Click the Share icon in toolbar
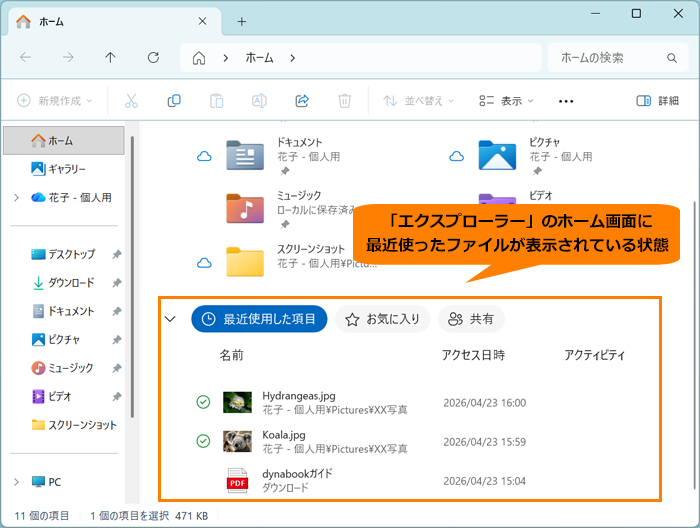 (x=302, y=101)
